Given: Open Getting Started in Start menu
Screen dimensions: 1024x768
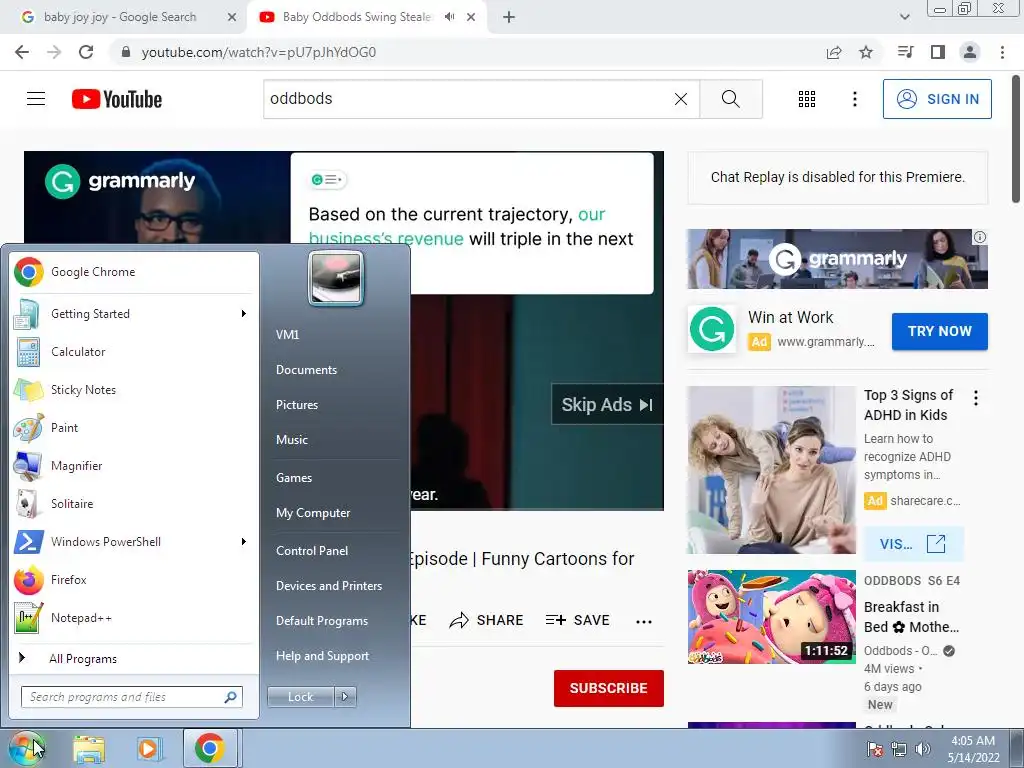Looking at the screenshot, I should 134,314.
